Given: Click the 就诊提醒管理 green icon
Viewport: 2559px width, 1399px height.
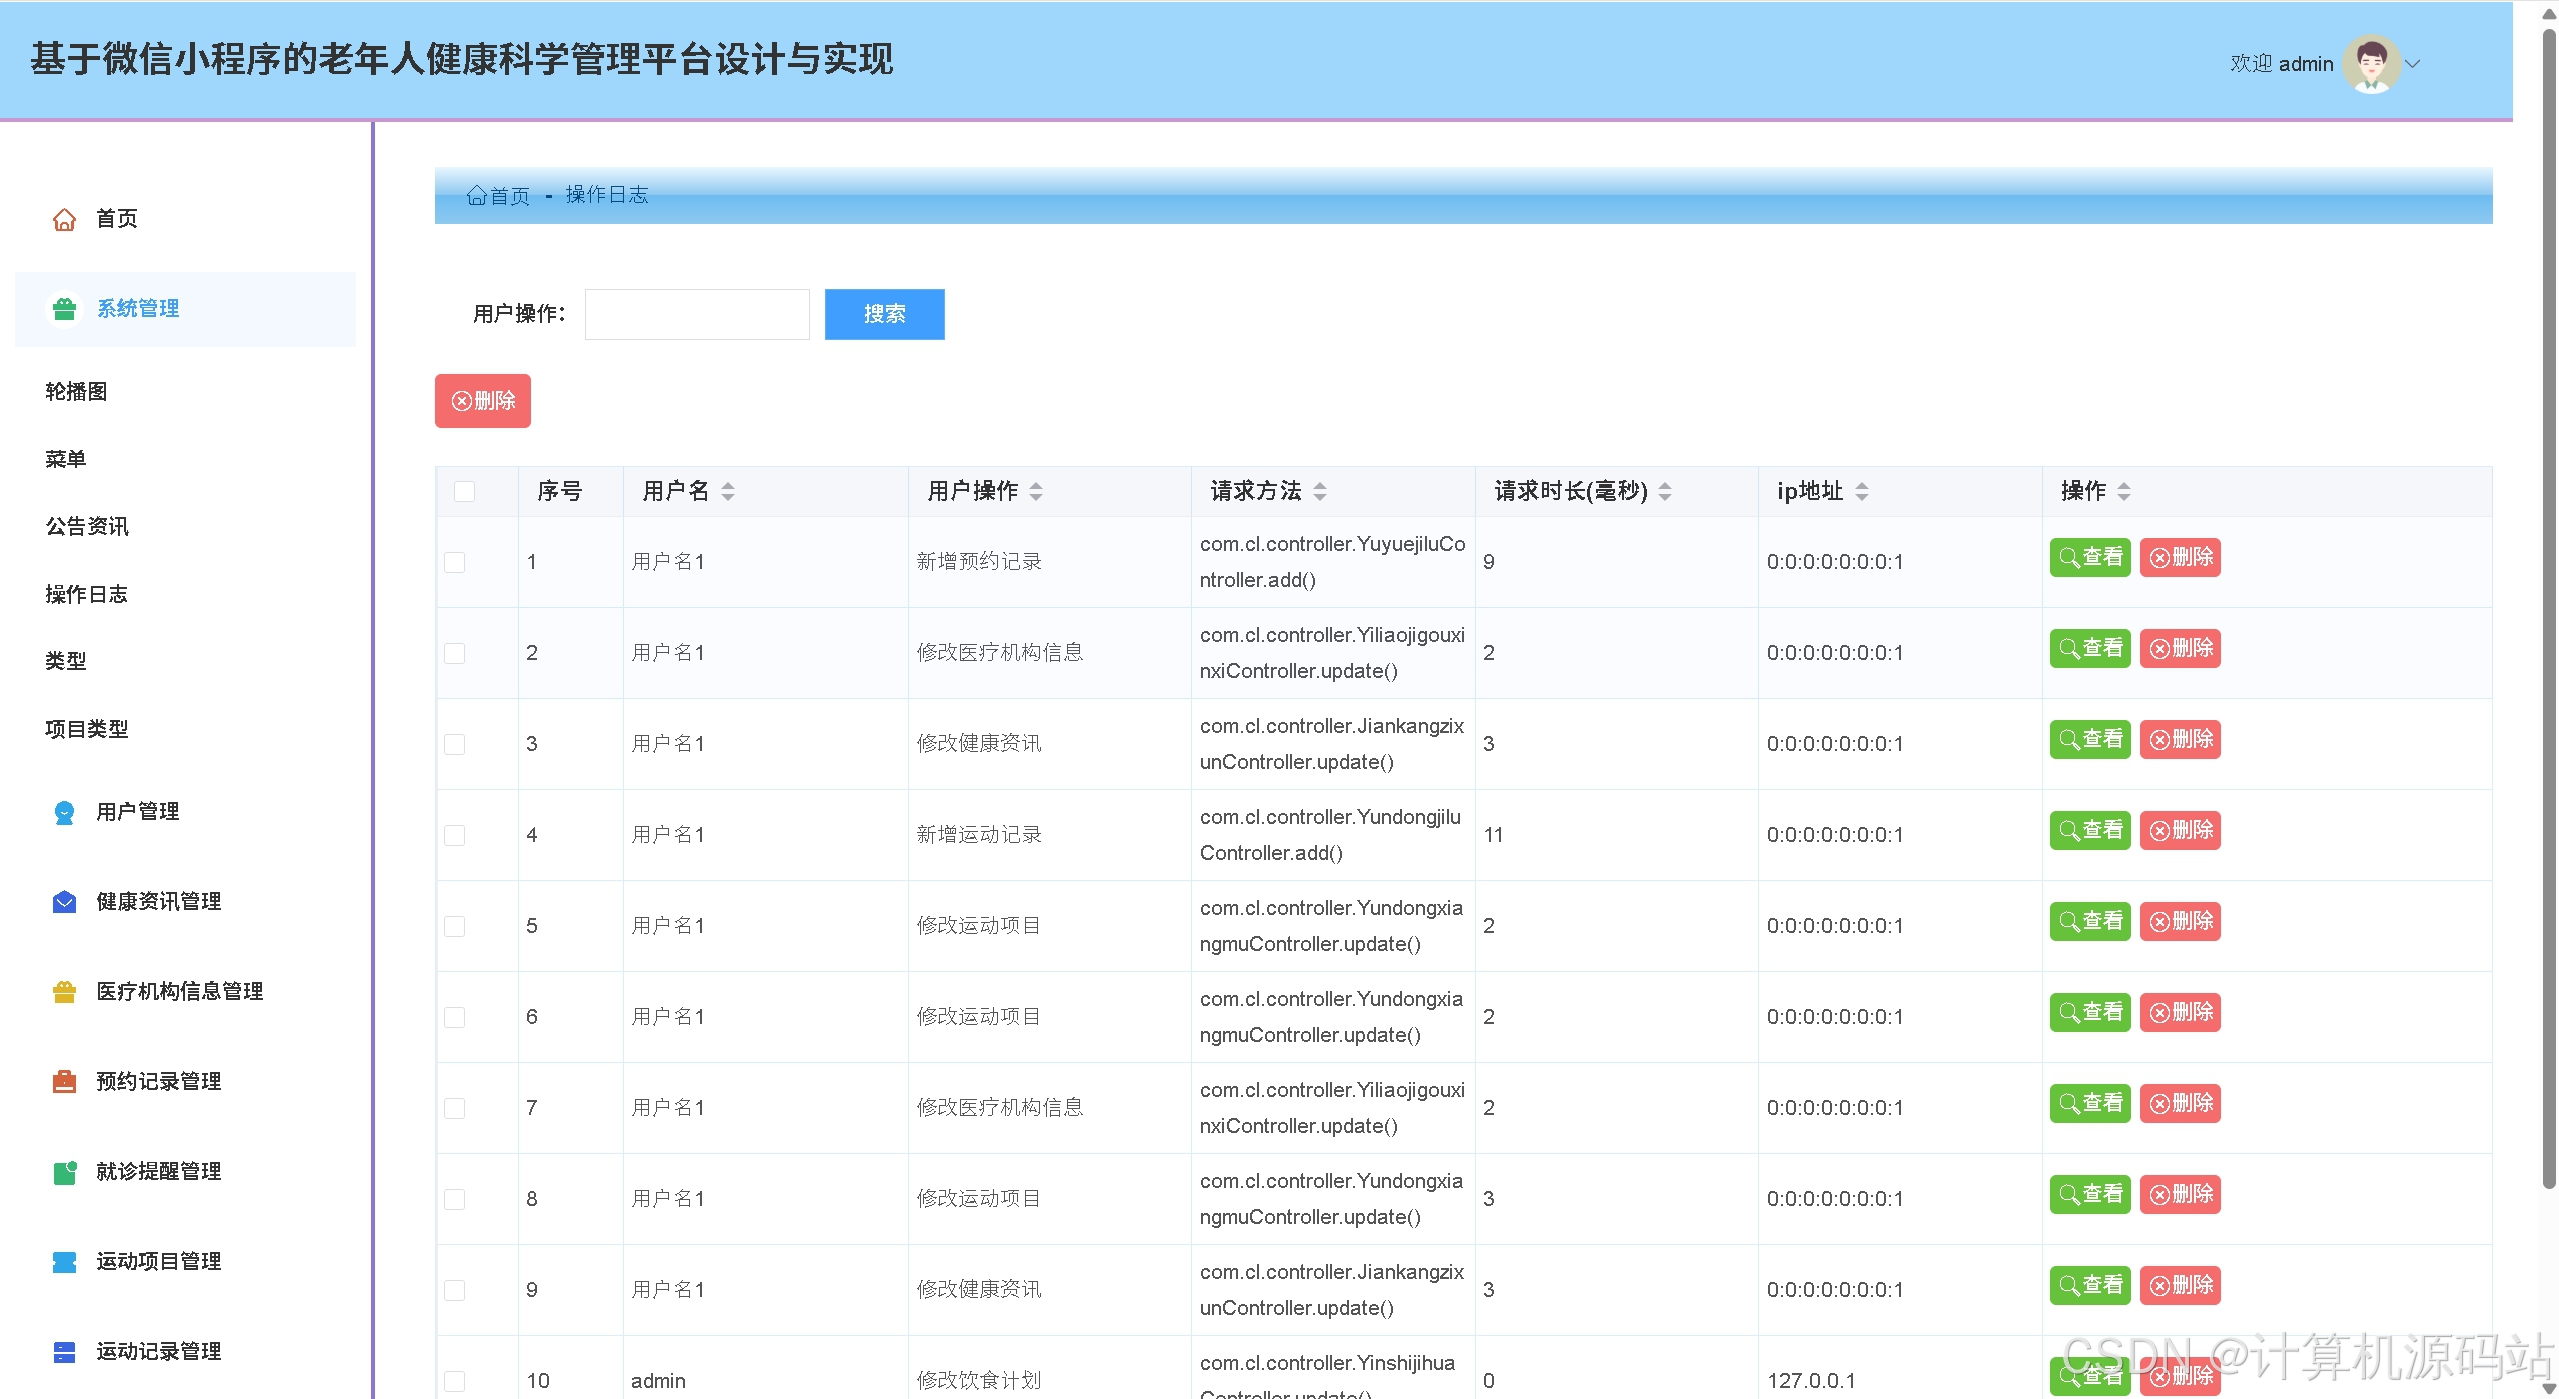Looking at the screenshot, I should click(64, 1172).
